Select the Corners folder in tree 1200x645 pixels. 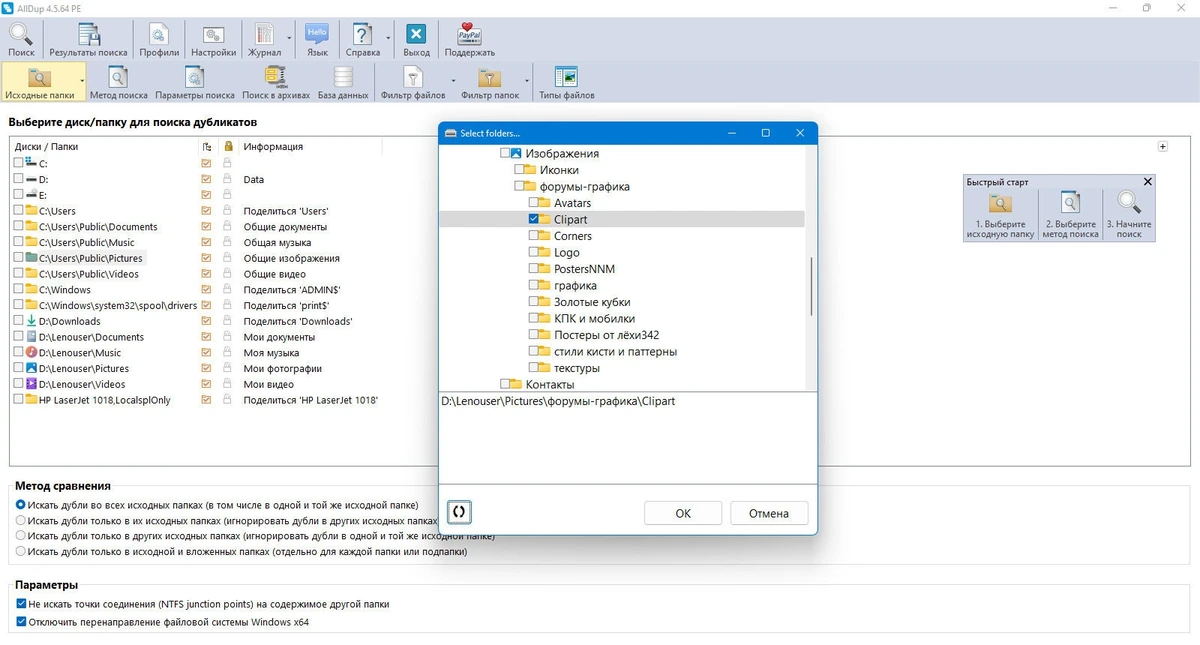tap(573, 236)
